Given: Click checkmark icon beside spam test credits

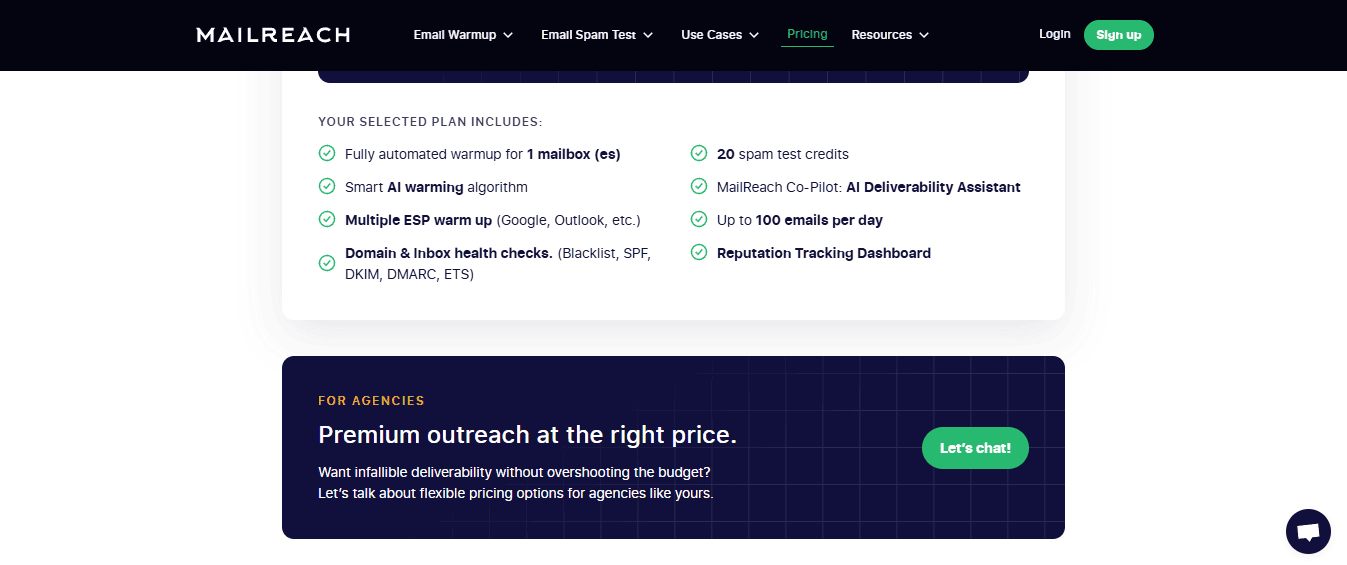Looking at the screenshot, I should pyautogui.click(x=699, y=153).
